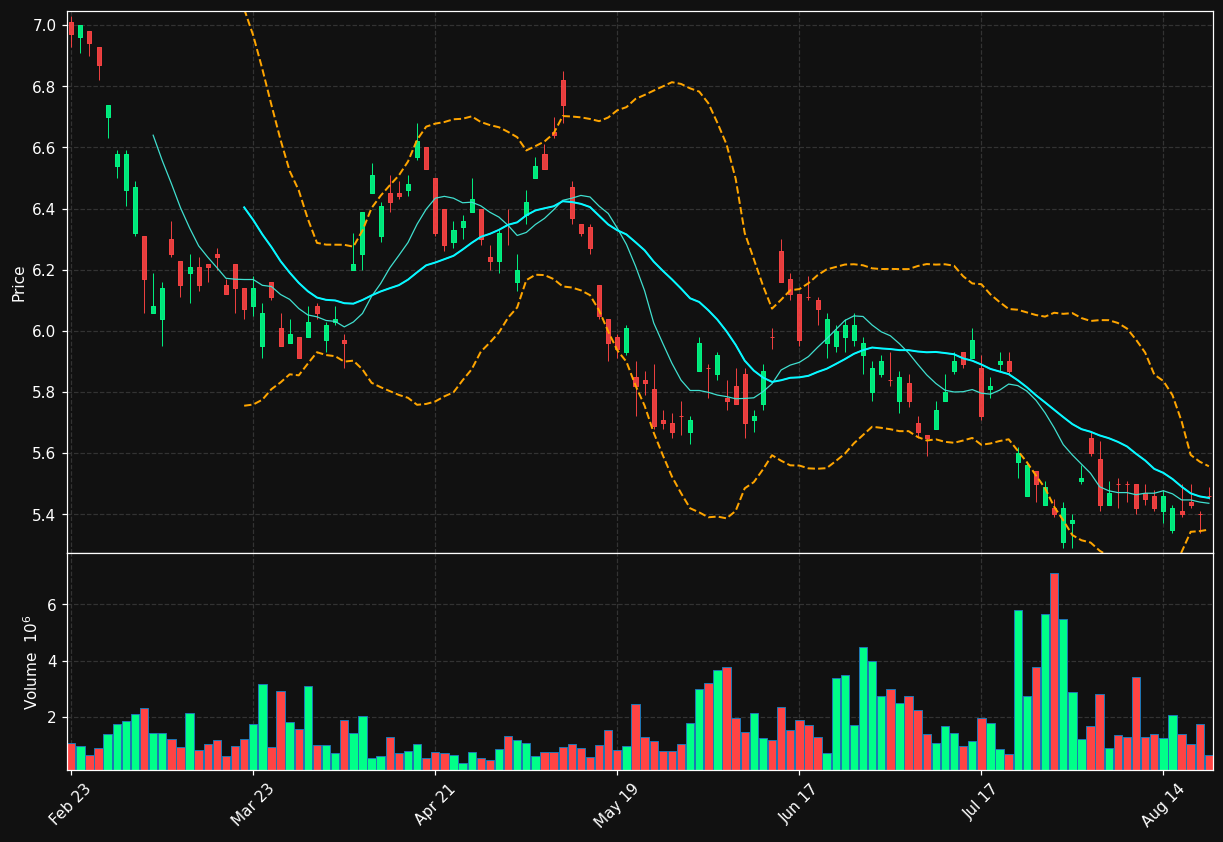Click the Mar 23 date label
The height and width of the screenshot is (842, 1223).
[x=252, y=806]
